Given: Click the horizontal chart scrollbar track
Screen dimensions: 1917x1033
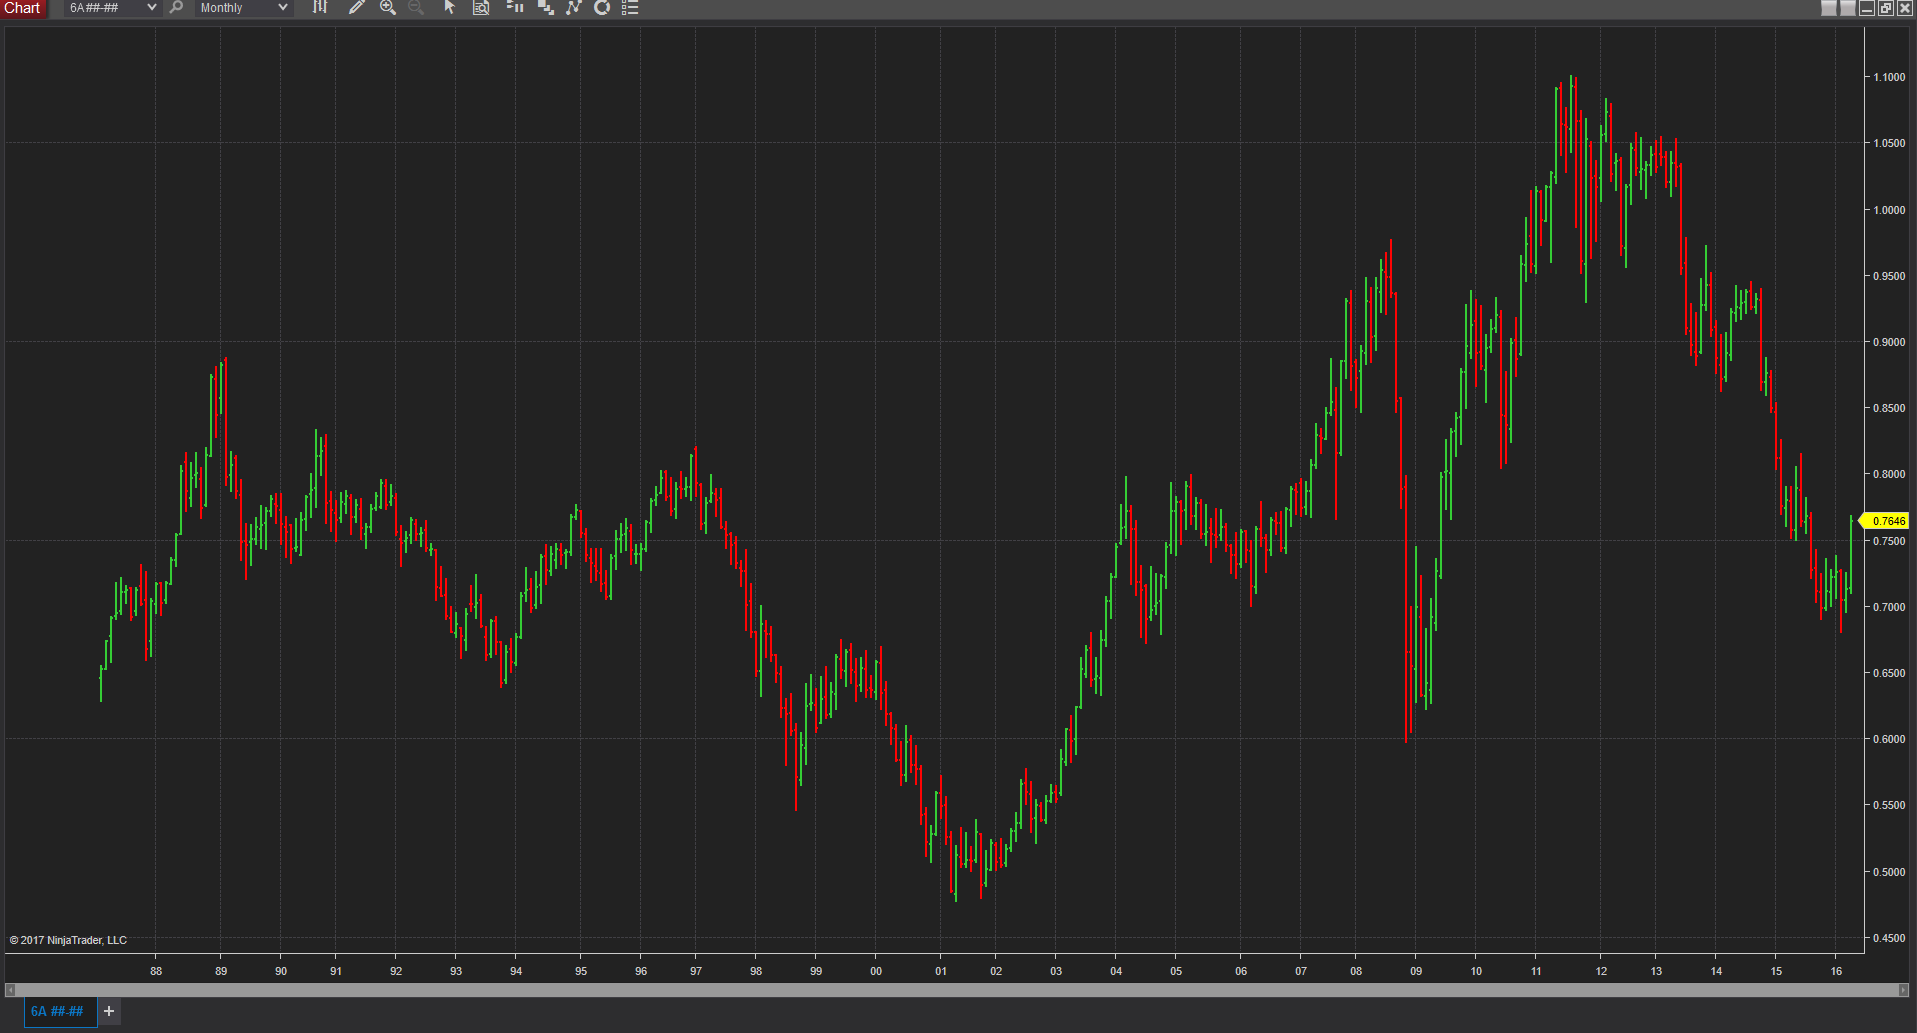Looking at the screenshot, I should pos(957,990).
